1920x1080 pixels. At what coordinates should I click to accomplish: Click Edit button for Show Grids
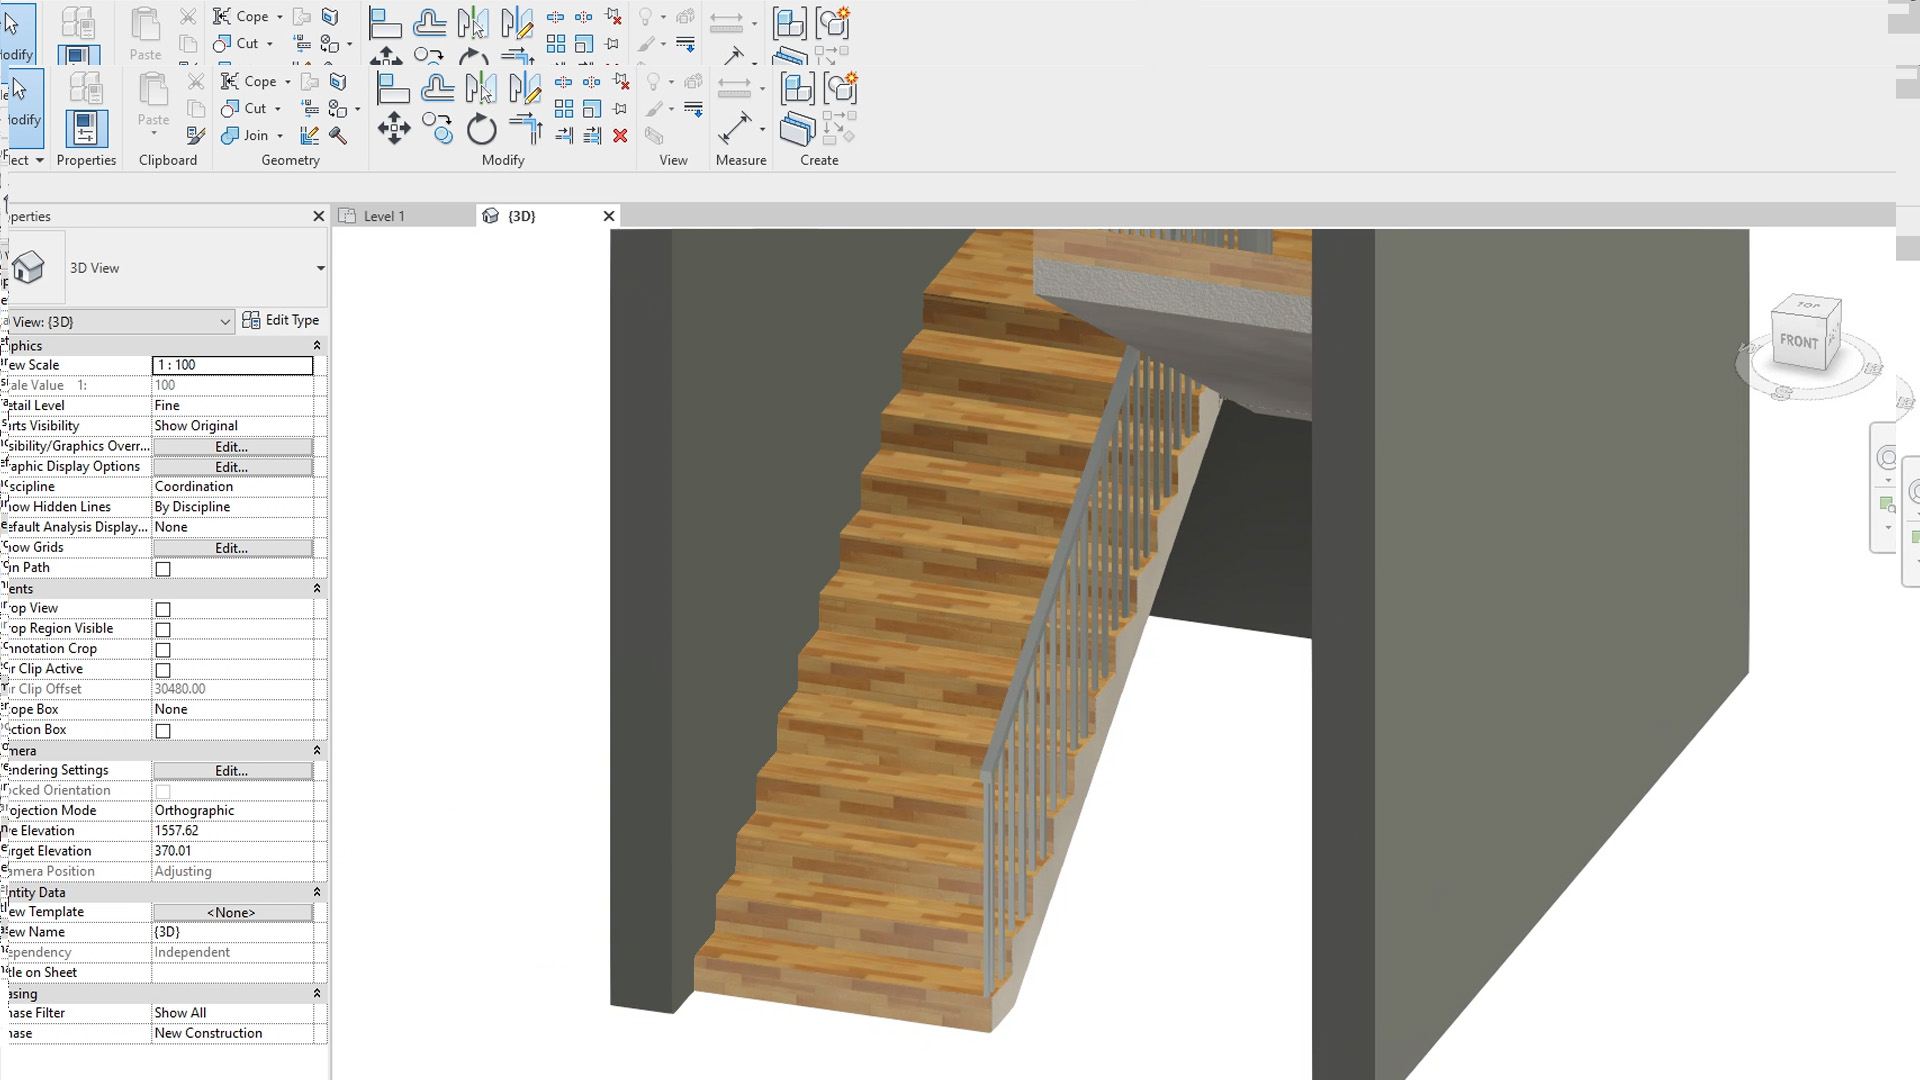[x=232, y=548]
